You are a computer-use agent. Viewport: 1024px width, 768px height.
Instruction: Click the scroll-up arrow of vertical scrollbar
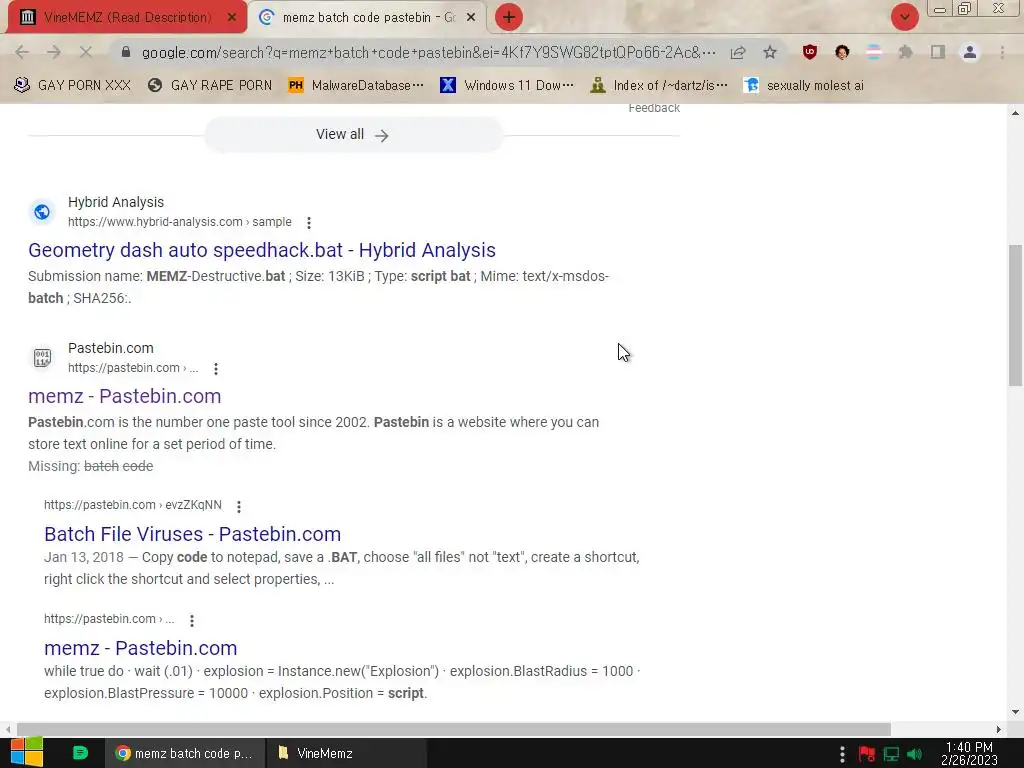1015,112
